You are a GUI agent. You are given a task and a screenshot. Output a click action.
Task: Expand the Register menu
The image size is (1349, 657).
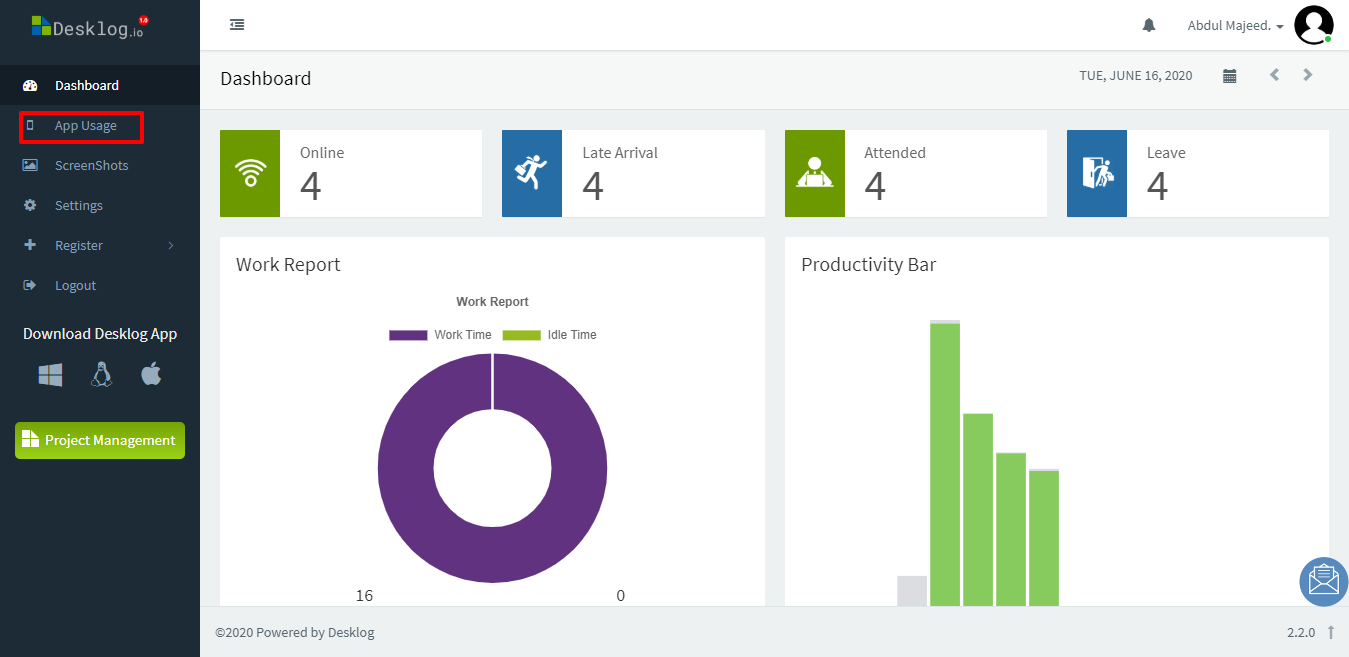pyautogui.click(x=79, y=245)
